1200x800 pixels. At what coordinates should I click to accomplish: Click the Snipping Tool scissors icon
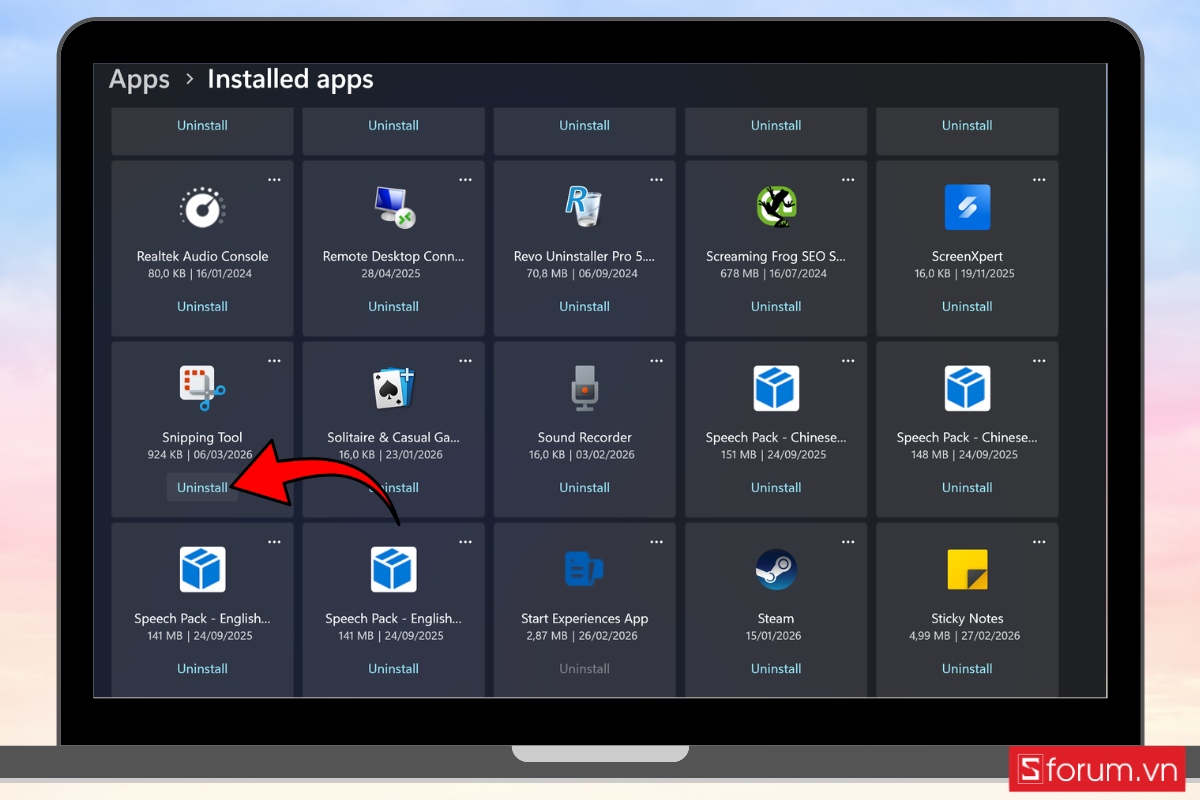(202, 388)
